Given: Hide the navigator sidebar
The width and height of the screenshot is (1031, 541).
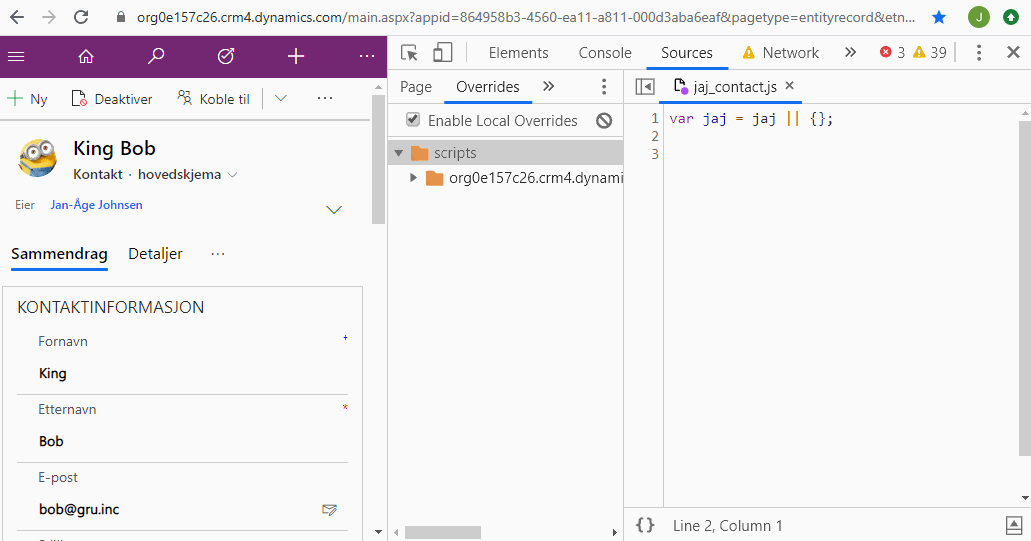Looking at the screenshot, I should (x=644, y=87).
